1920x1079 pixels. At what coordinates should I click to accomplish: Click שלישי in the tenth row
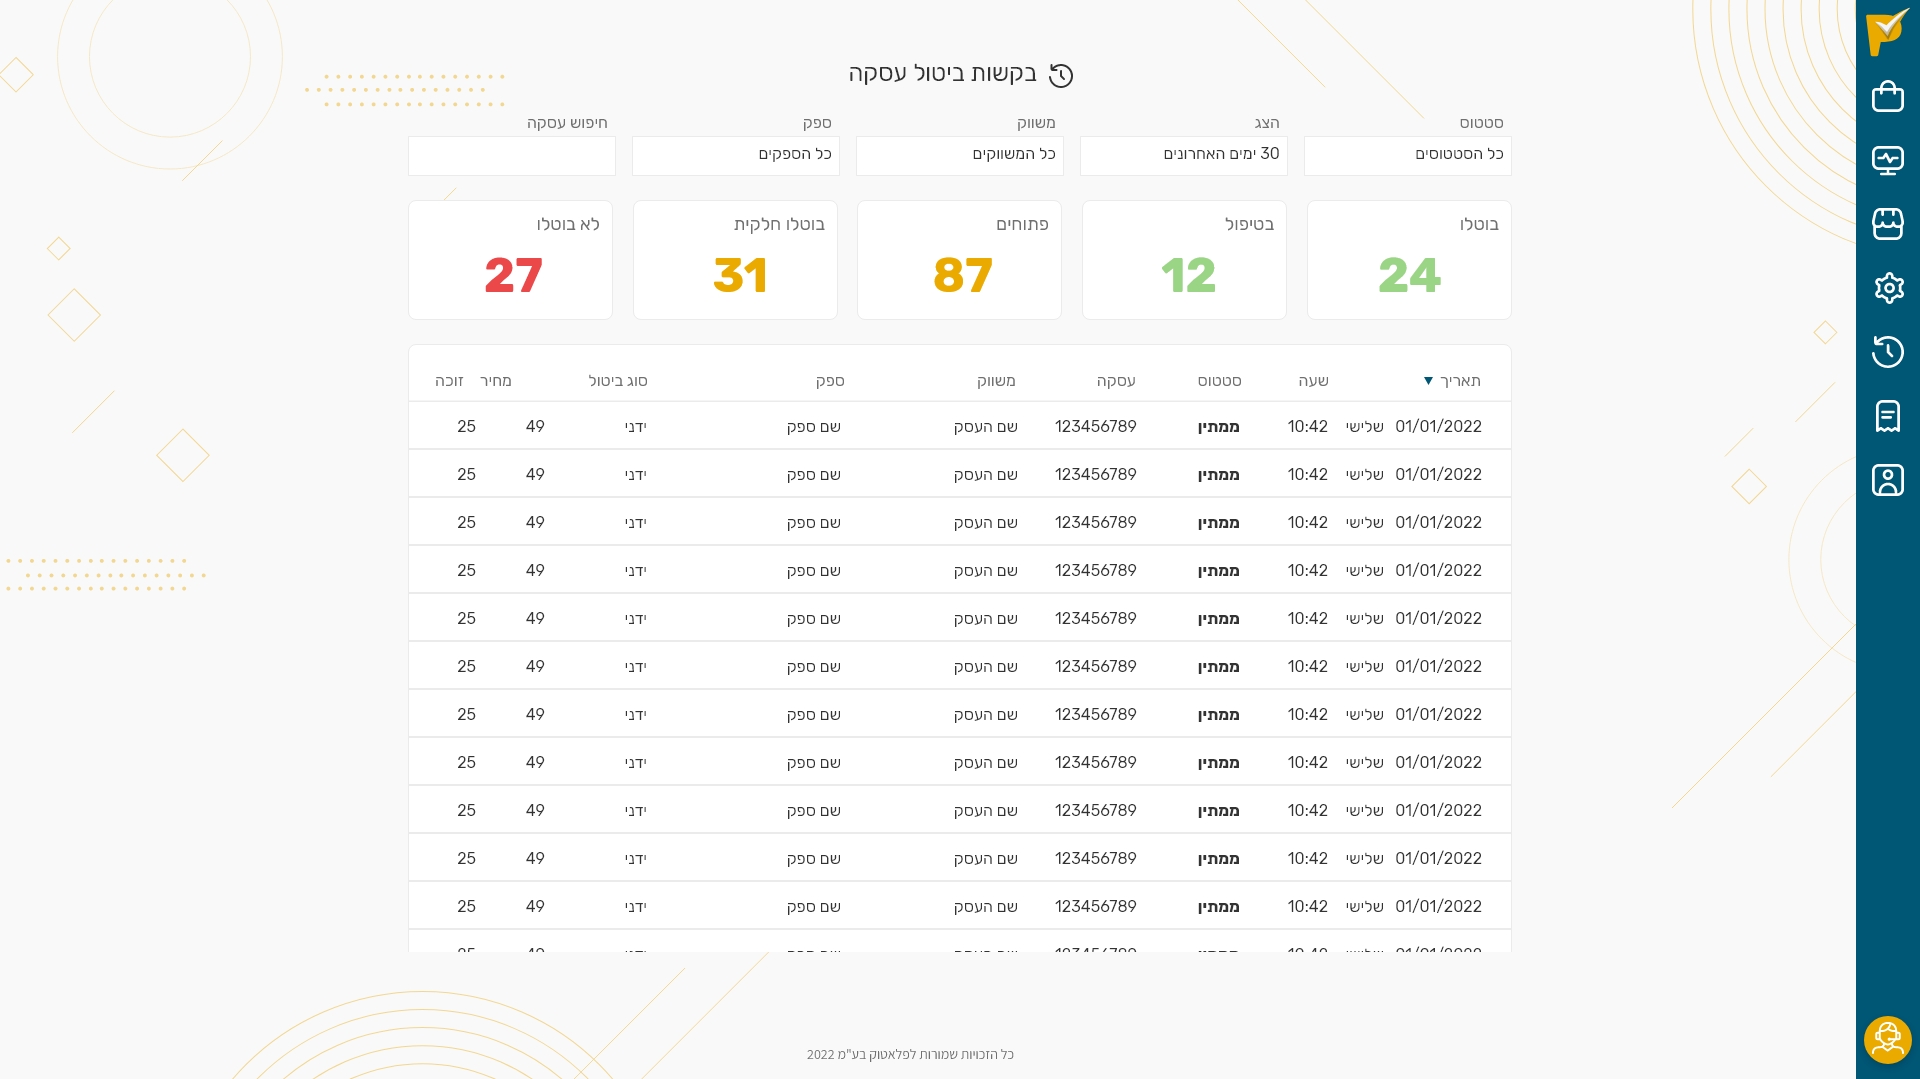(1364, 859)
